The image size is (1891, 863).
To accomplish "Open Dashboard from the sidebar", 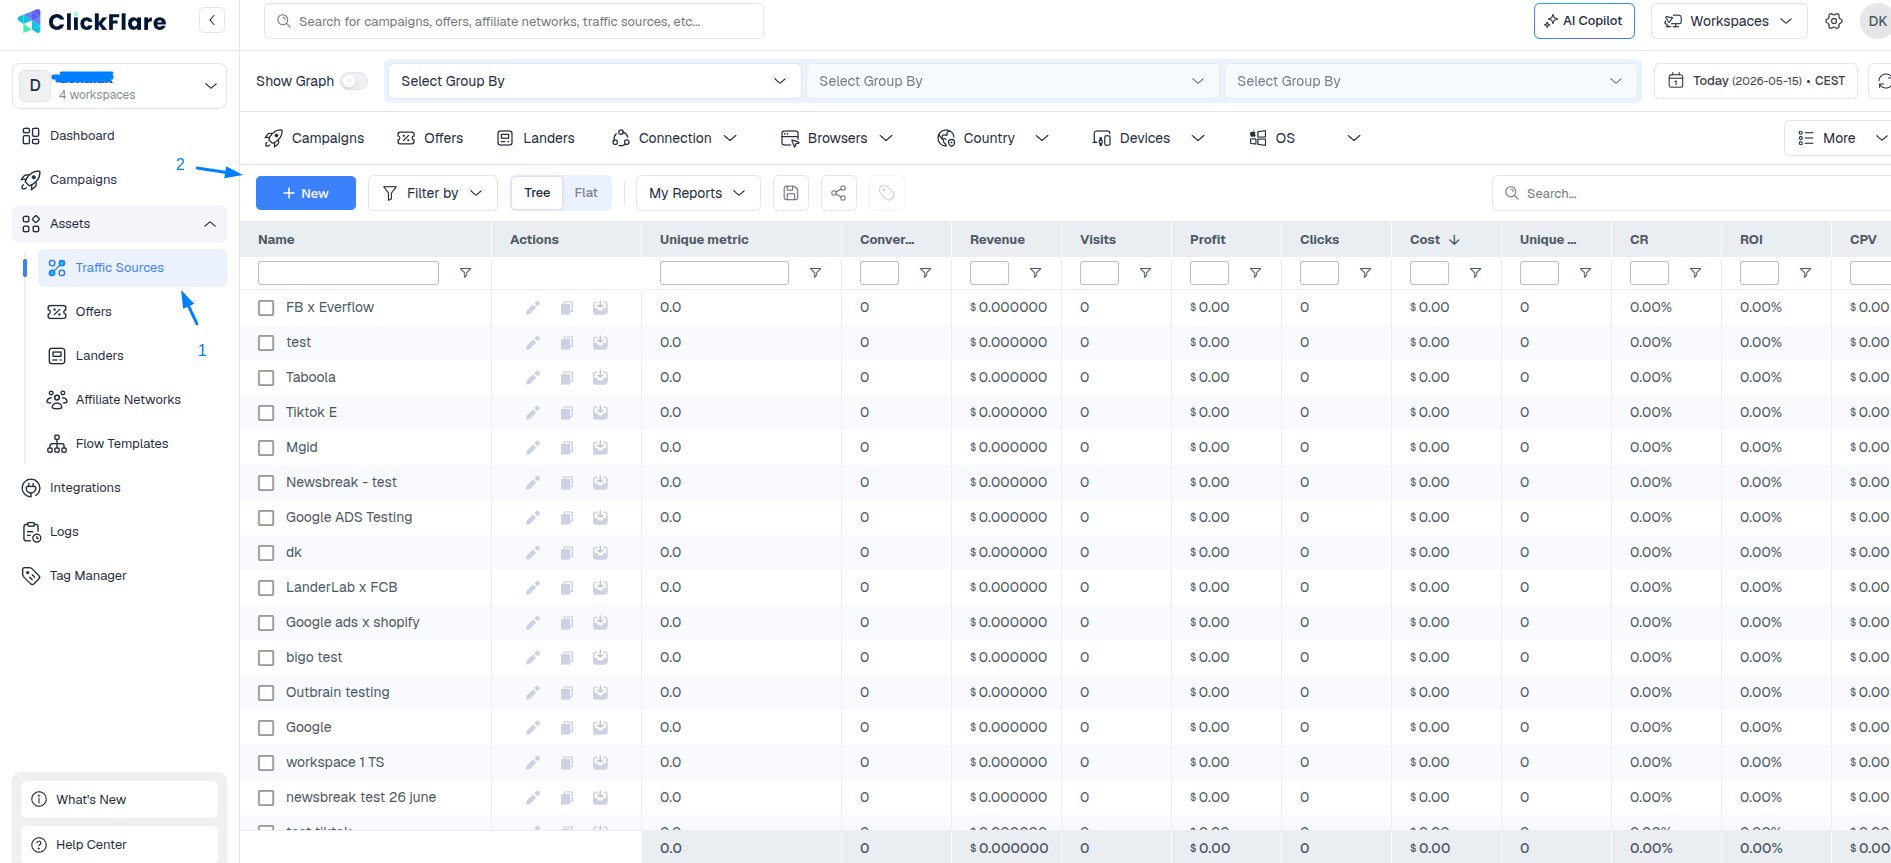I will coord(82,136).
